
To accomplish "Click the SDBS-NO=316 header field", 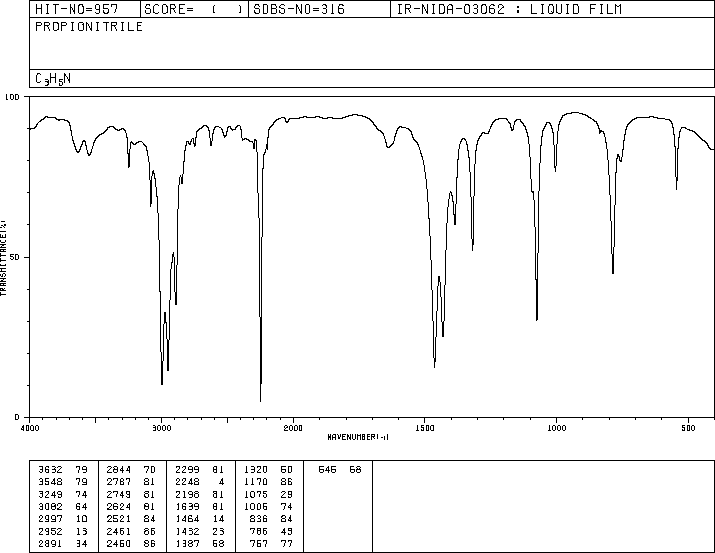I will 319,9.
